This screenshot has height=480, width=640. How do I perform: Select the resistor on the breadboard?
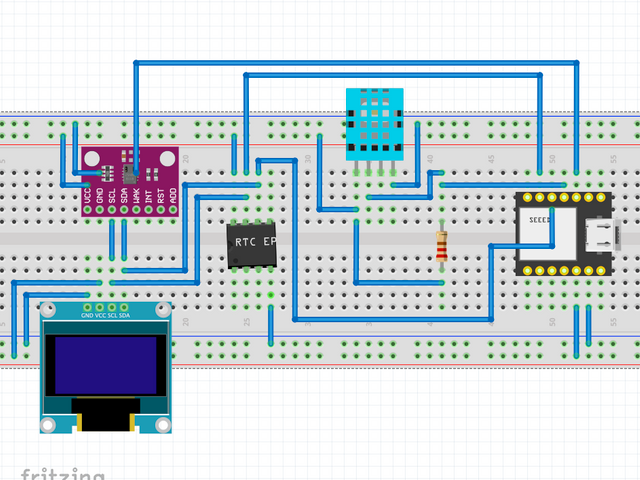442,246
